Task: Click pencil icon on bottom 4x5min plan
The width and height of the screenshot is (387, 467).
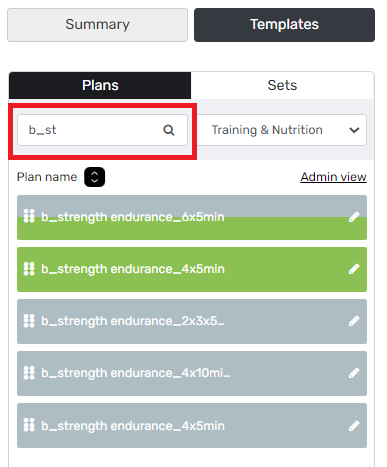Action: 354,426
